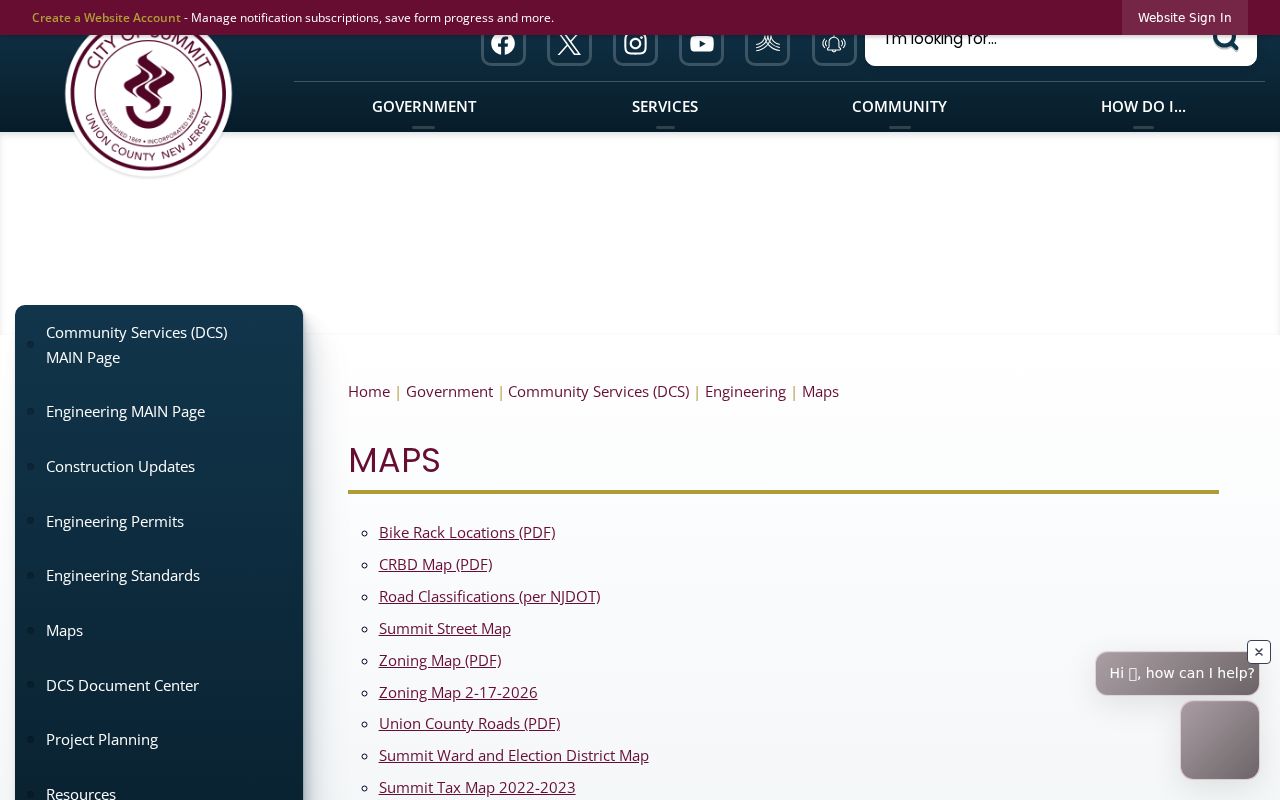Go to Home in the breadcrumb
The height and width of the screenshot is (800, 1280).
click(369, 392)
